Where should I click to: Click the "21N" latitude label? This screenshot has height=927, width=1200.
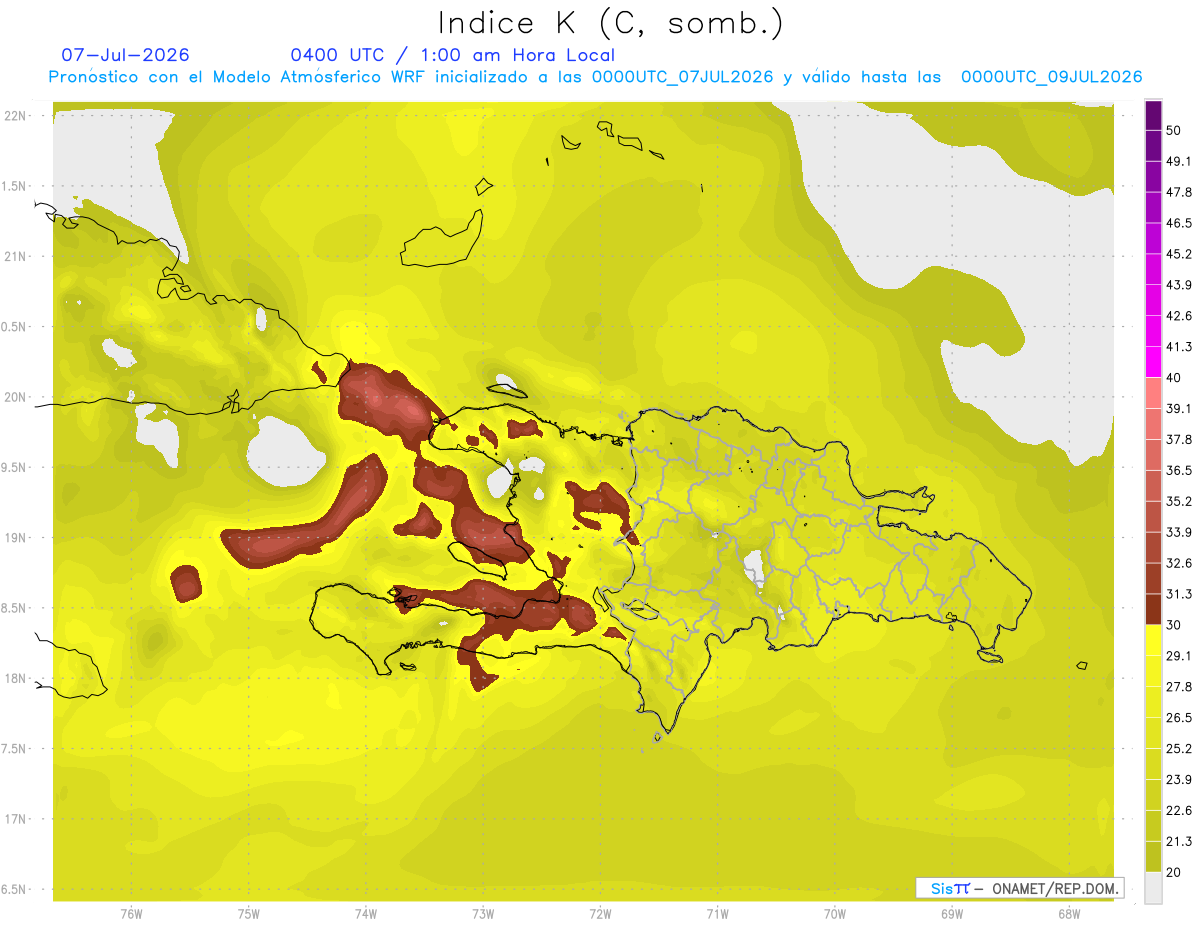click(15, 256)
